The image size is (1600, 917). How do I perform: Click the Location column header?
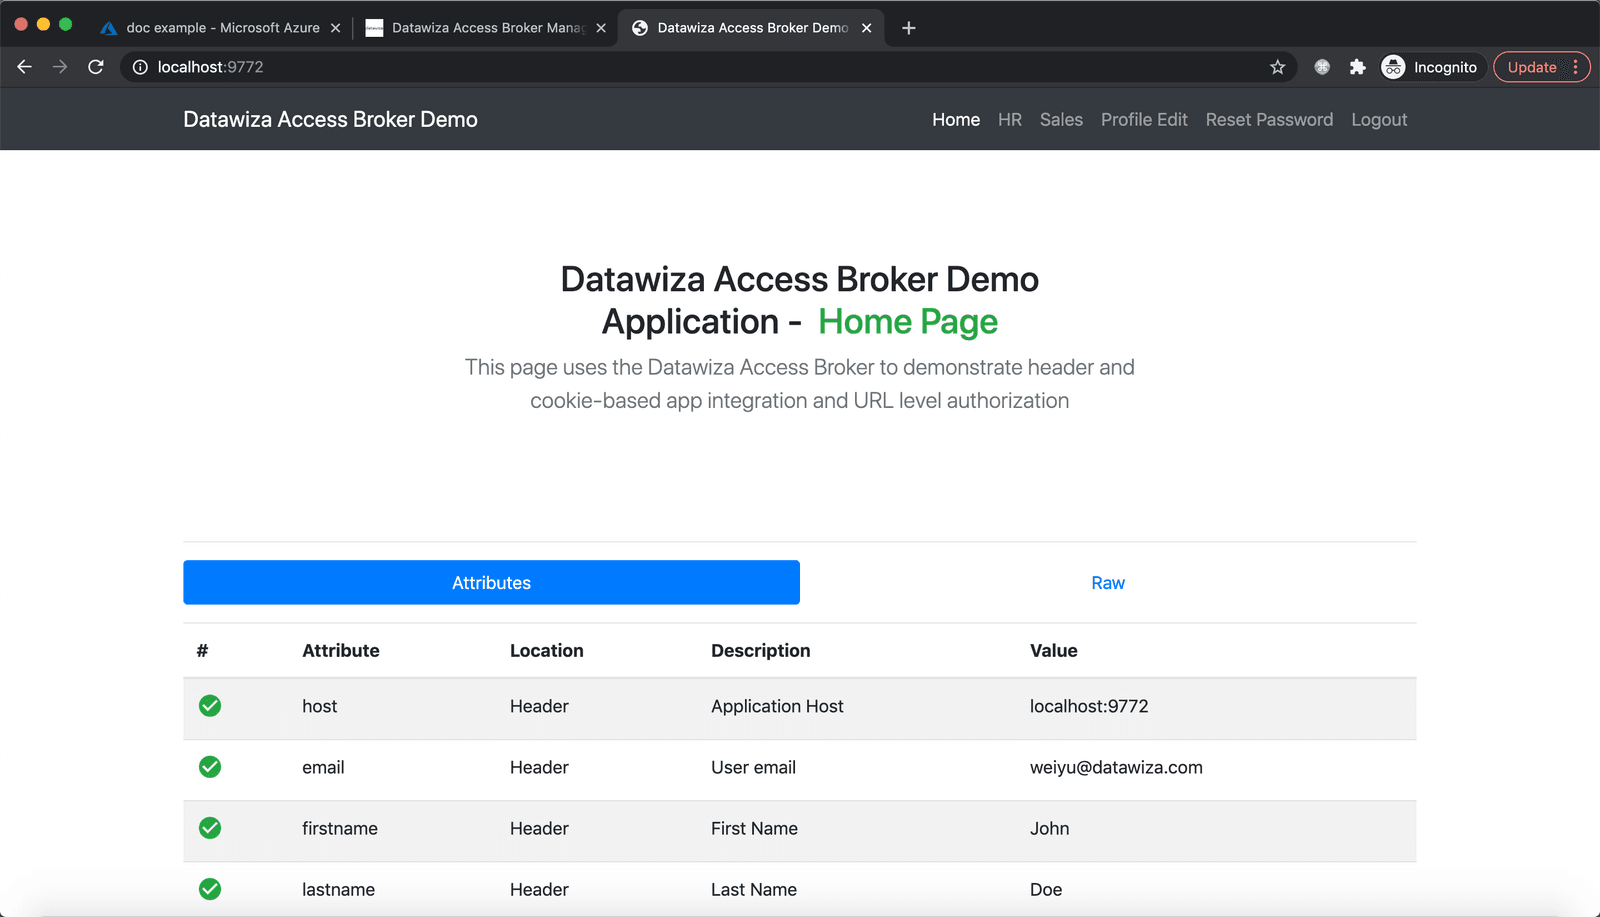point(546,650)
